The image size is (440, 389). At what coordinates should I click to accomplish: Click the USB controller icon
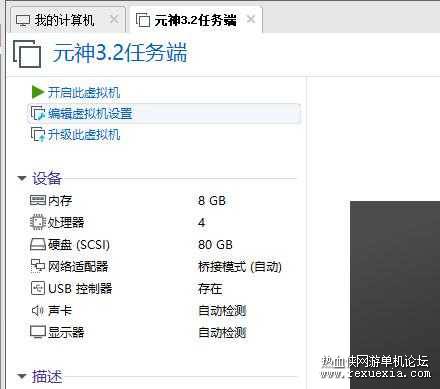coord(38,288)
